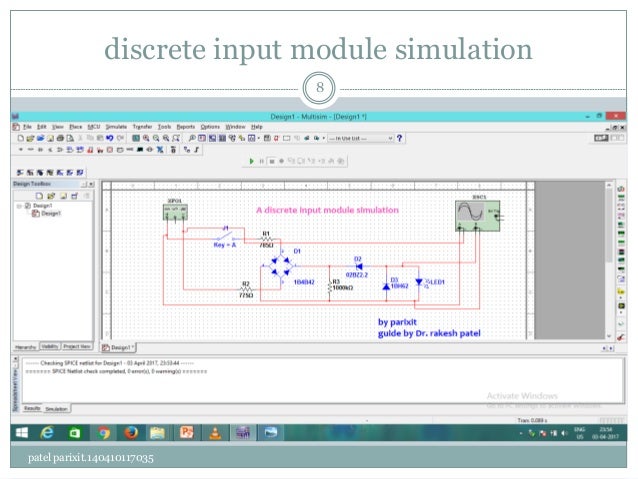The height and width of the screenshot is (479, 638).
Task: Place a transistor component
Action: 50,150
